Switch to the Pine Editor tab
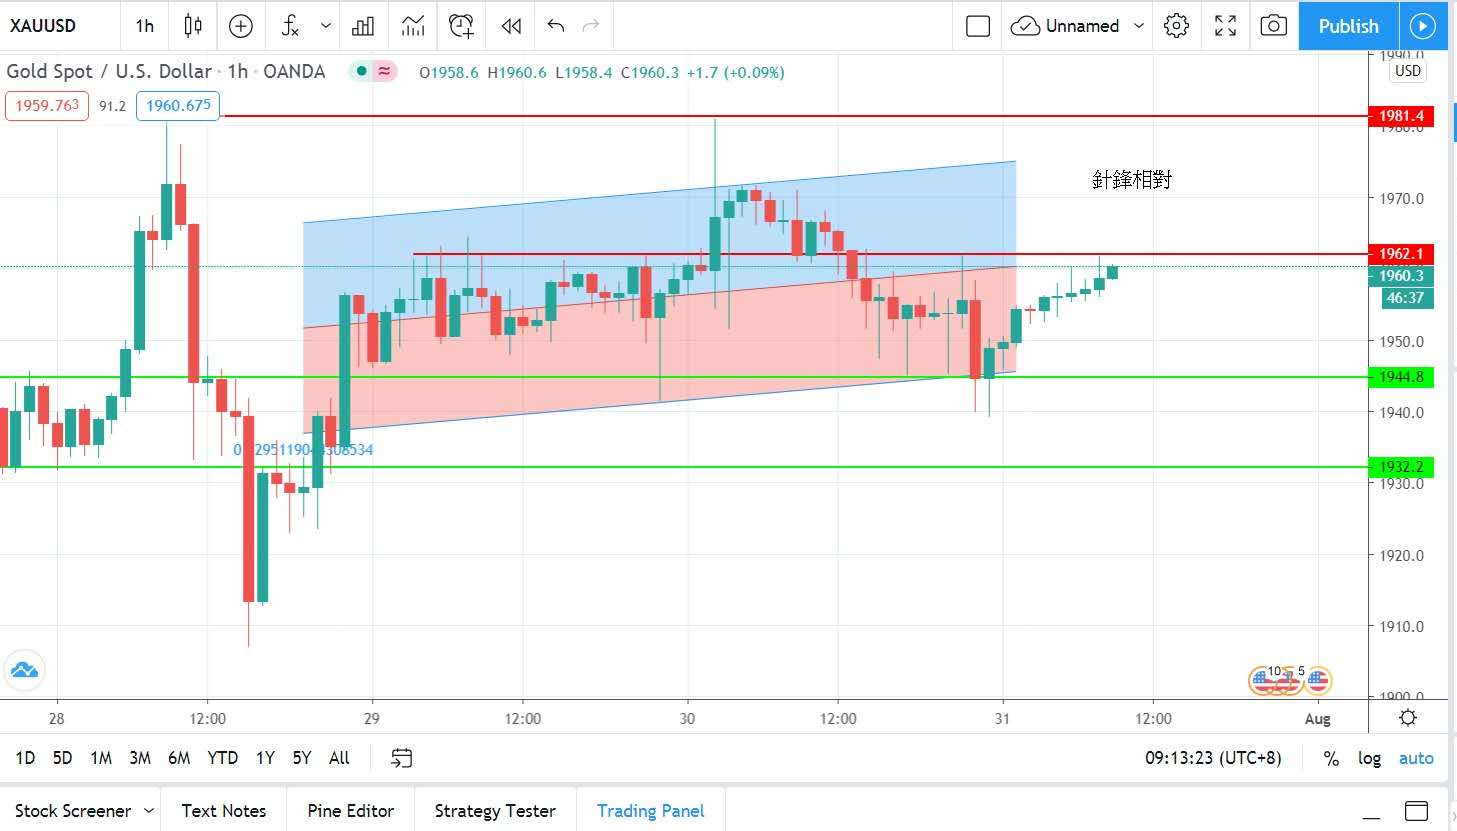Viewport: 1457px width, 831px height. tap(350, 810)
